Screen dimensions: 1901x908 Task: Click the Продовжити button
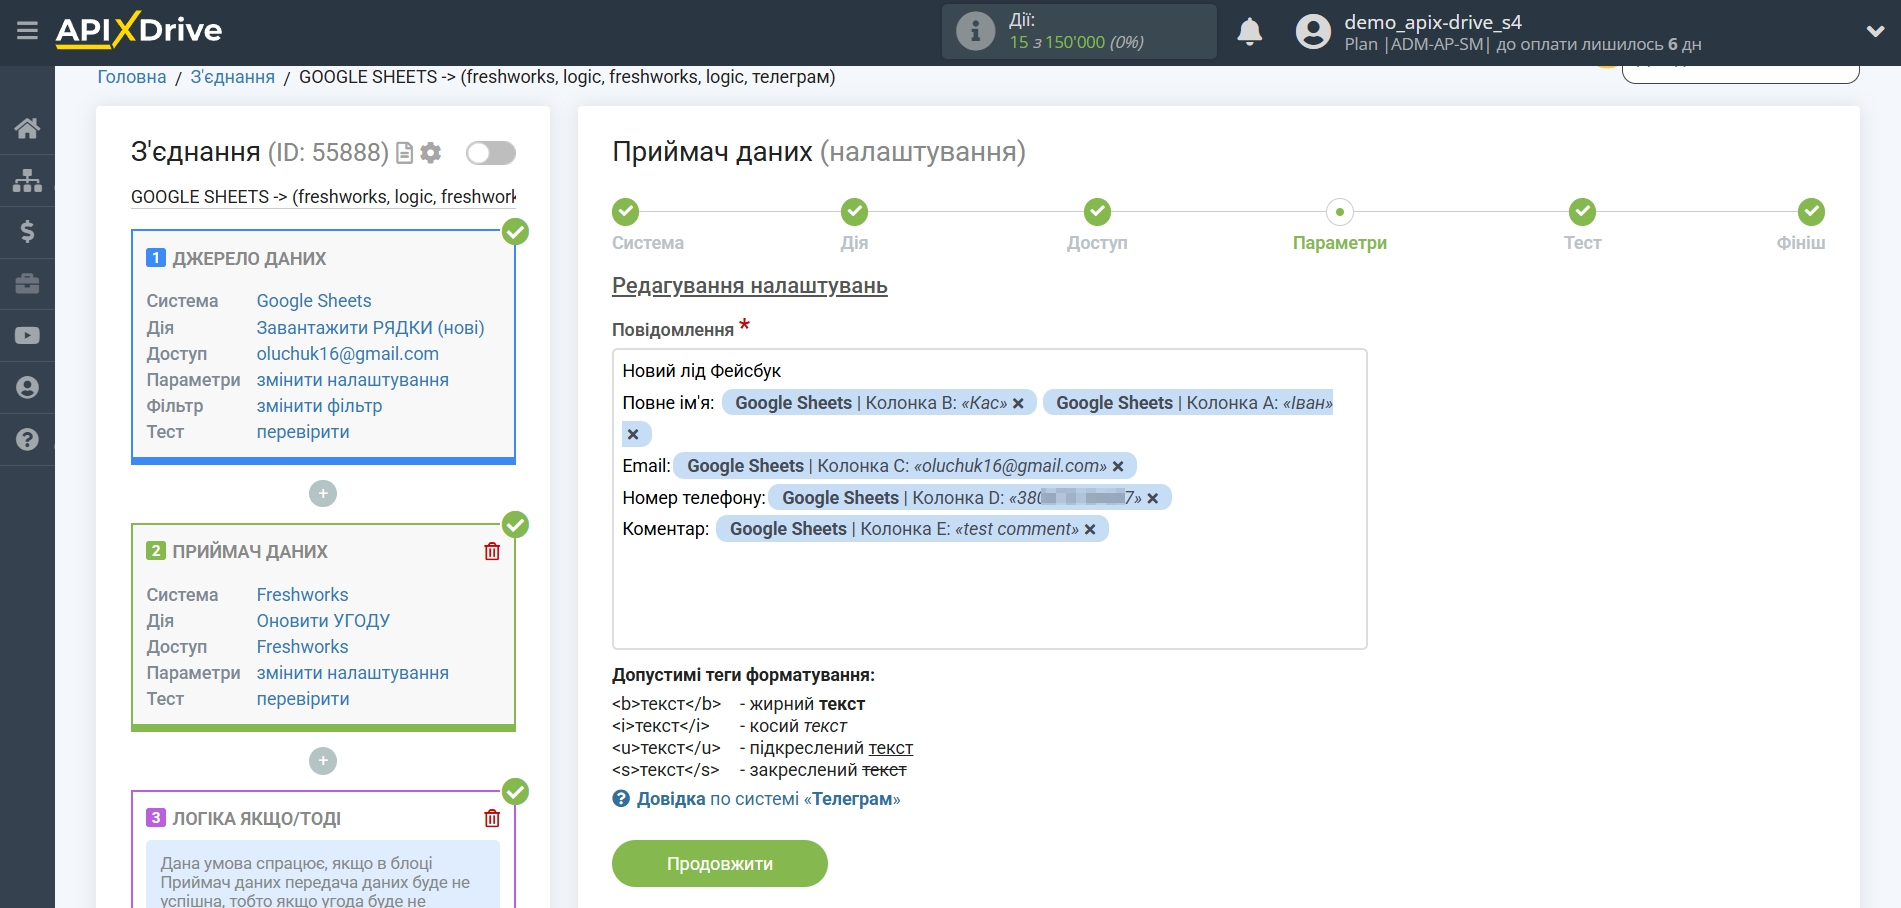pyautogui.click(x=719, y=863)
